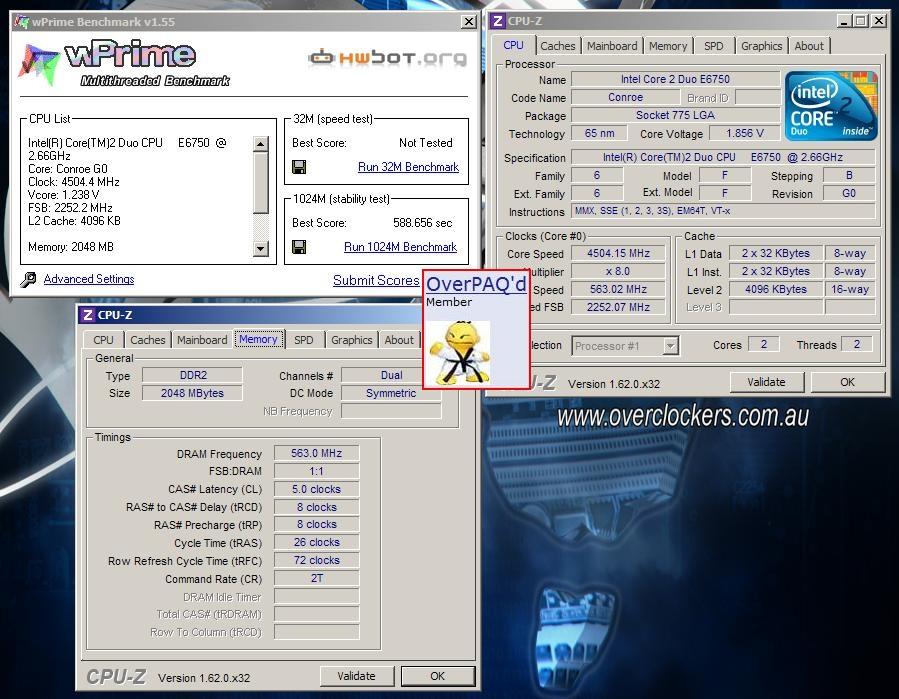Image resolution: width=899 pixels, height=699 pixels.
Task: Open About tab in right CPU-Z window
Action: (809, 46)
